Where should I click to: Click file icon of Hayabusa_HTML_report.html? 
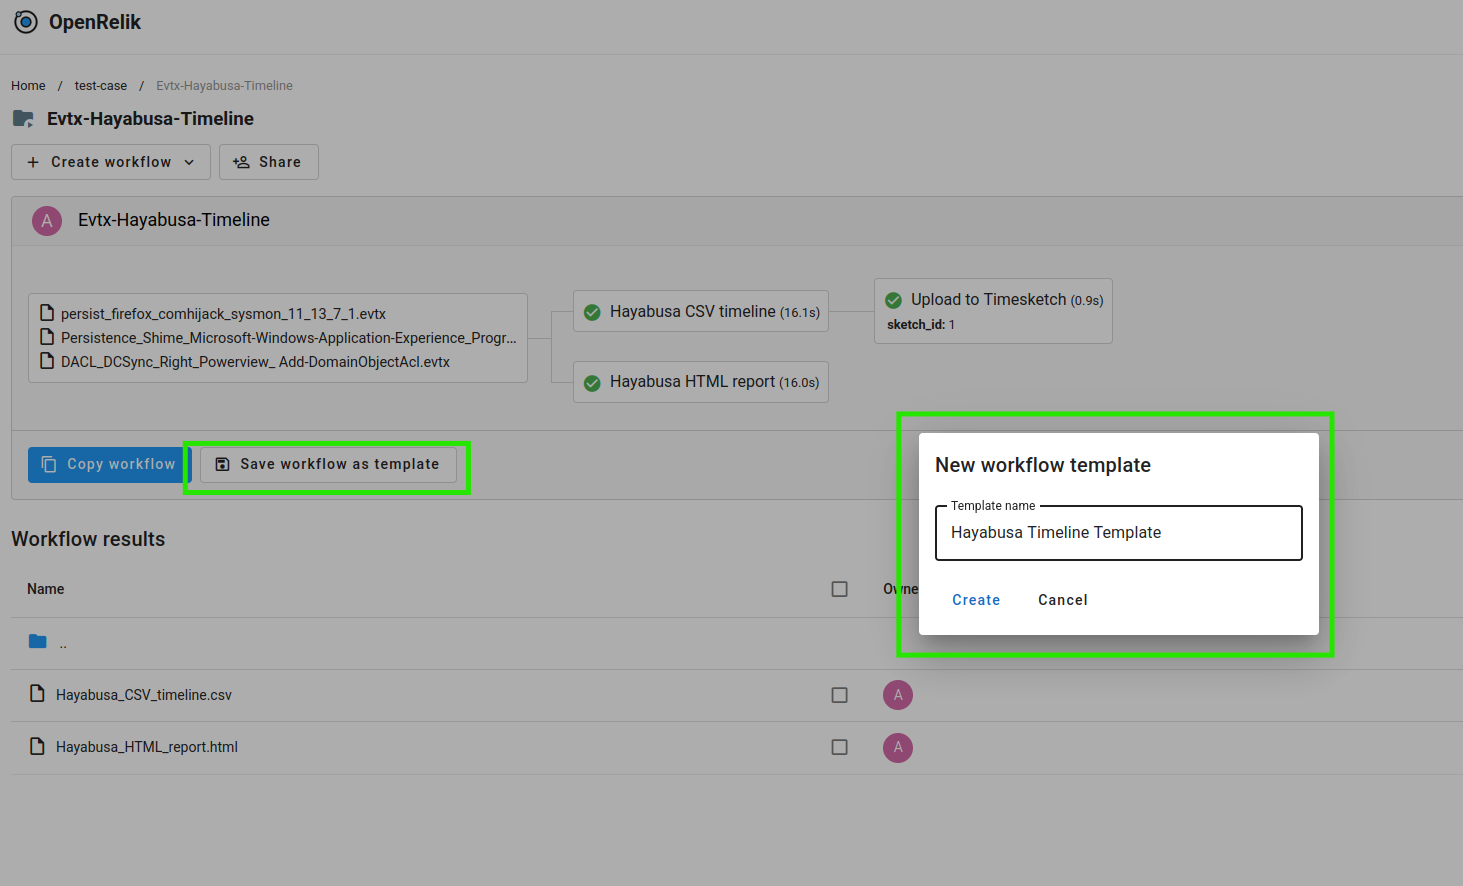click(x=37, y=746)
